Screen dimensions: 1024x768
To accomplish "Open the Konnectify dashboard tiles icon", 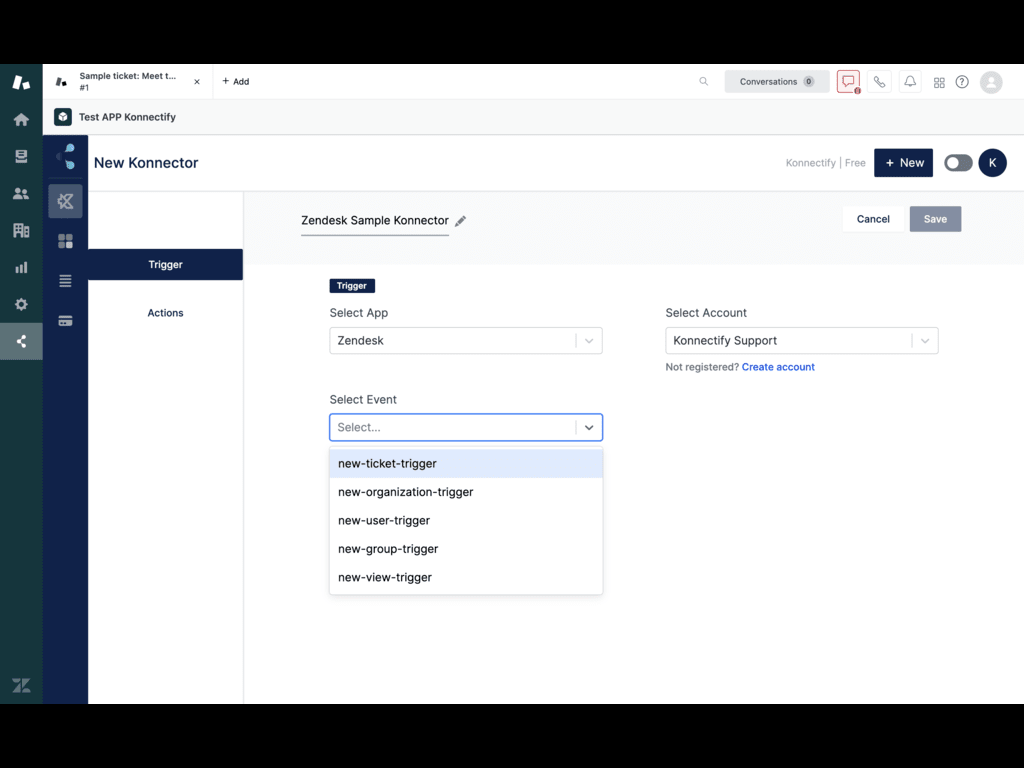I will coord(66,241).
